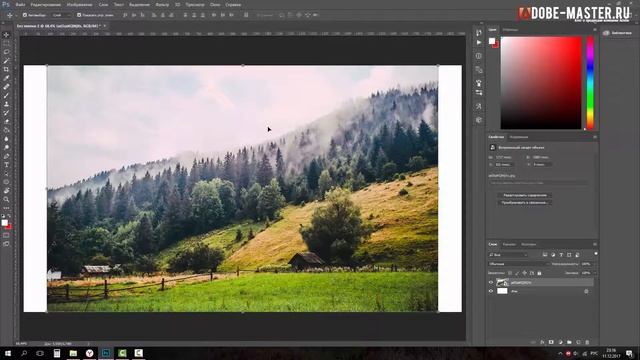Close the open document tab

coord(104,26)
